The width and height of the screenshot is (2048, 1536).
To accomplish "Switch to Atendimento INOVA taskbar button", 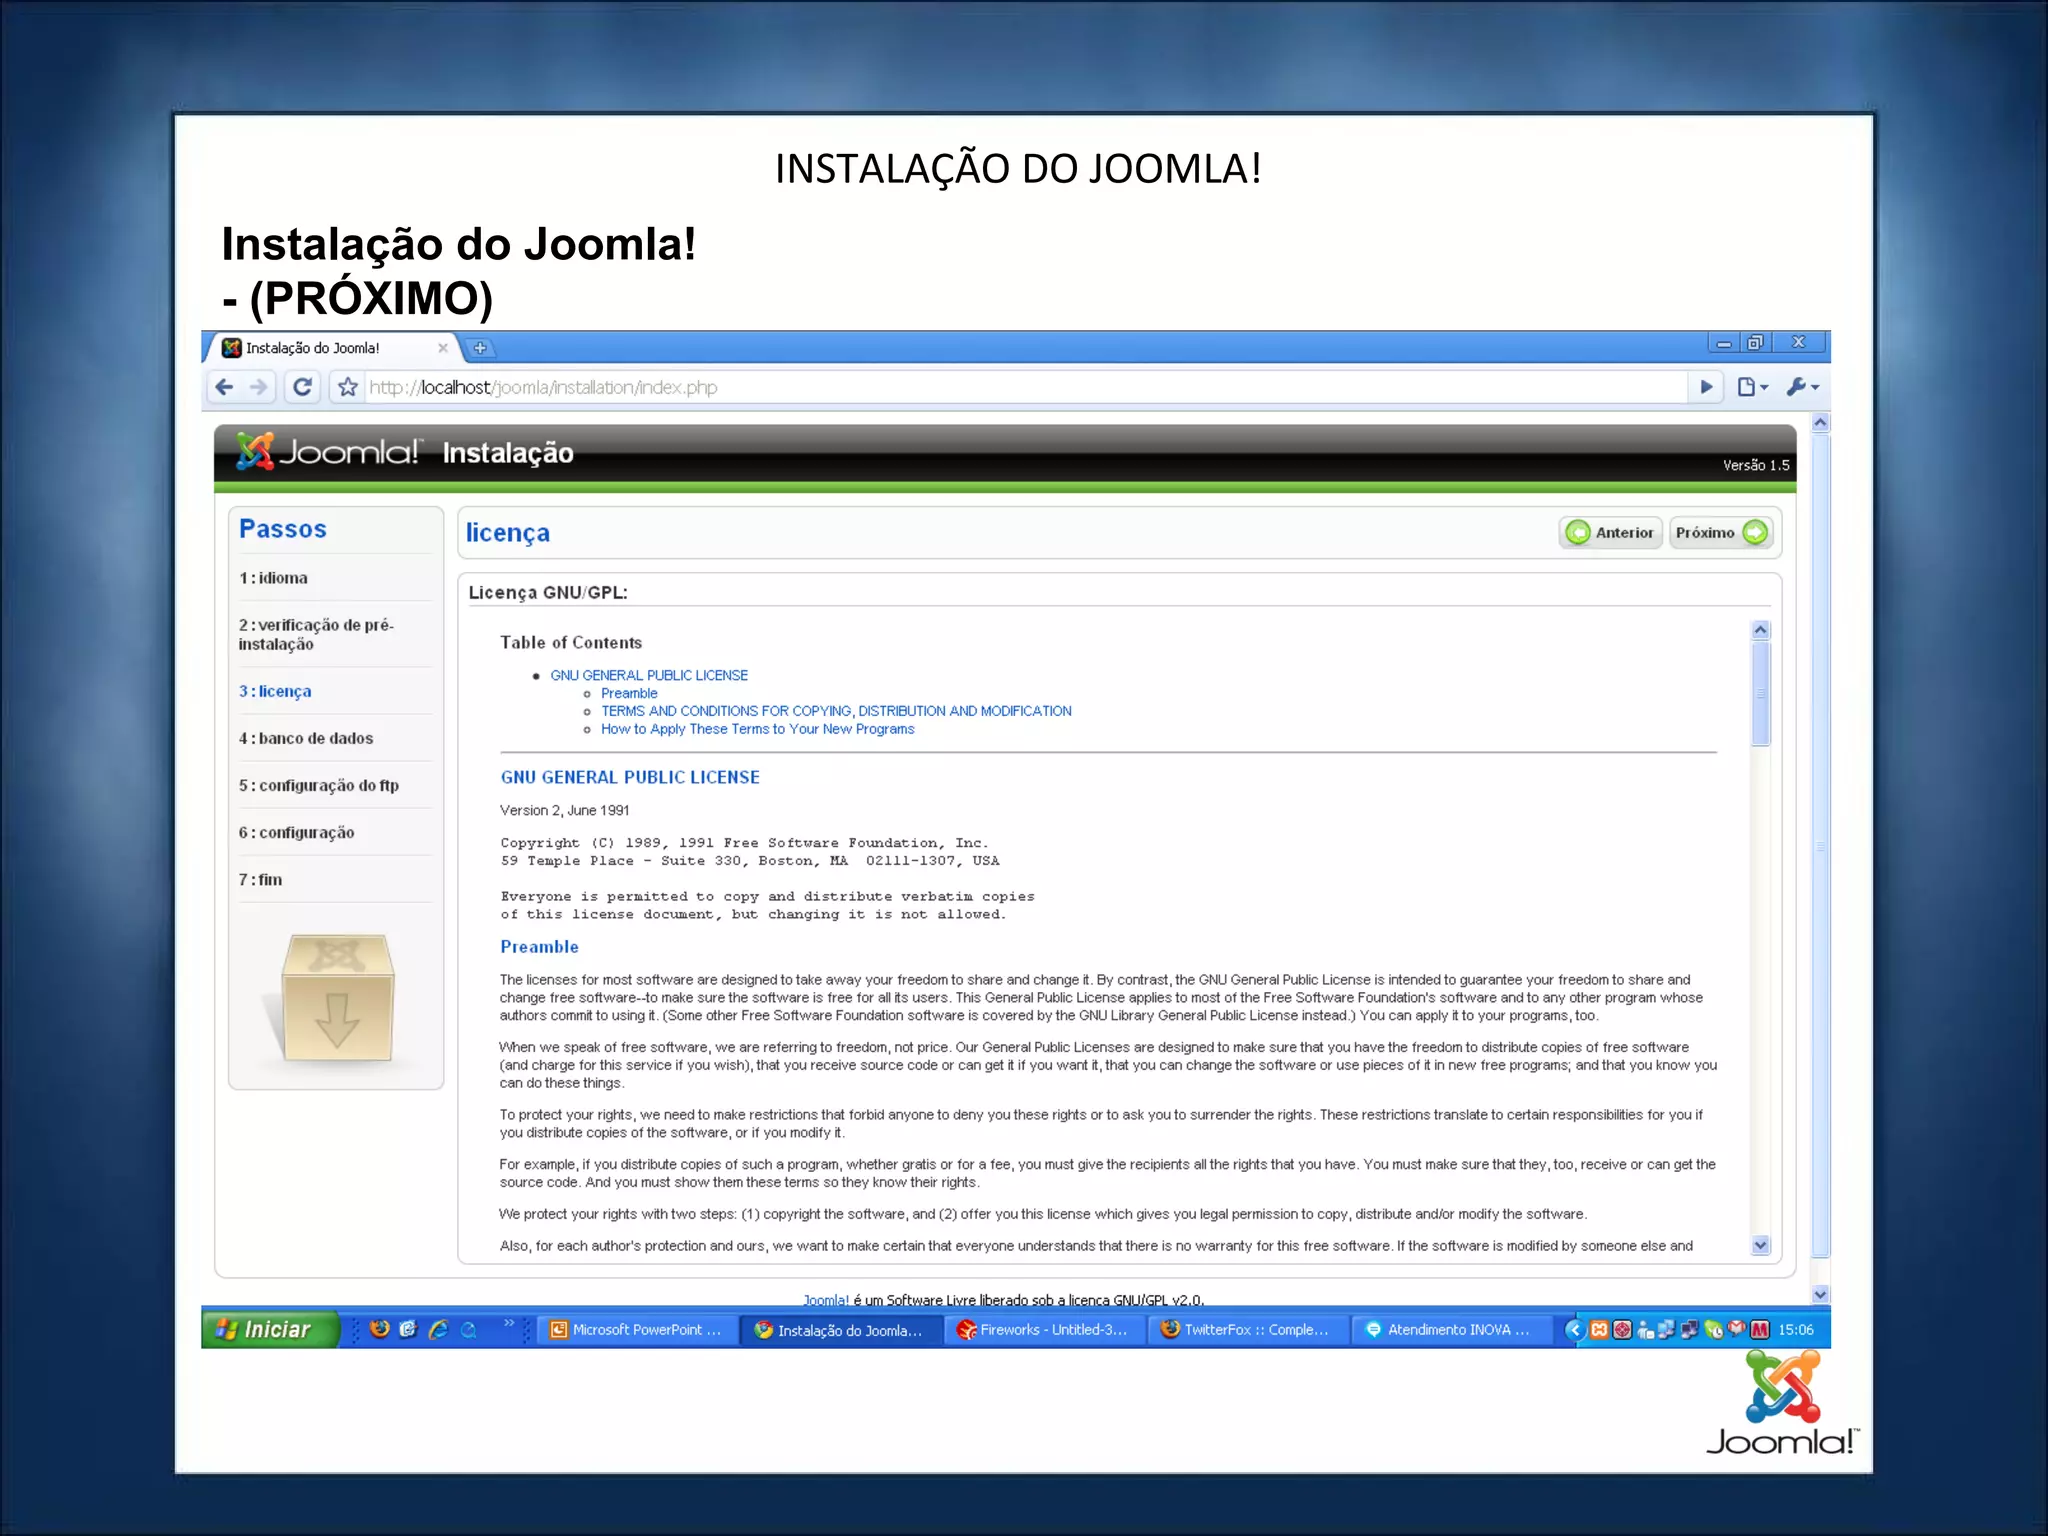I will [x=1454, y=1330].
